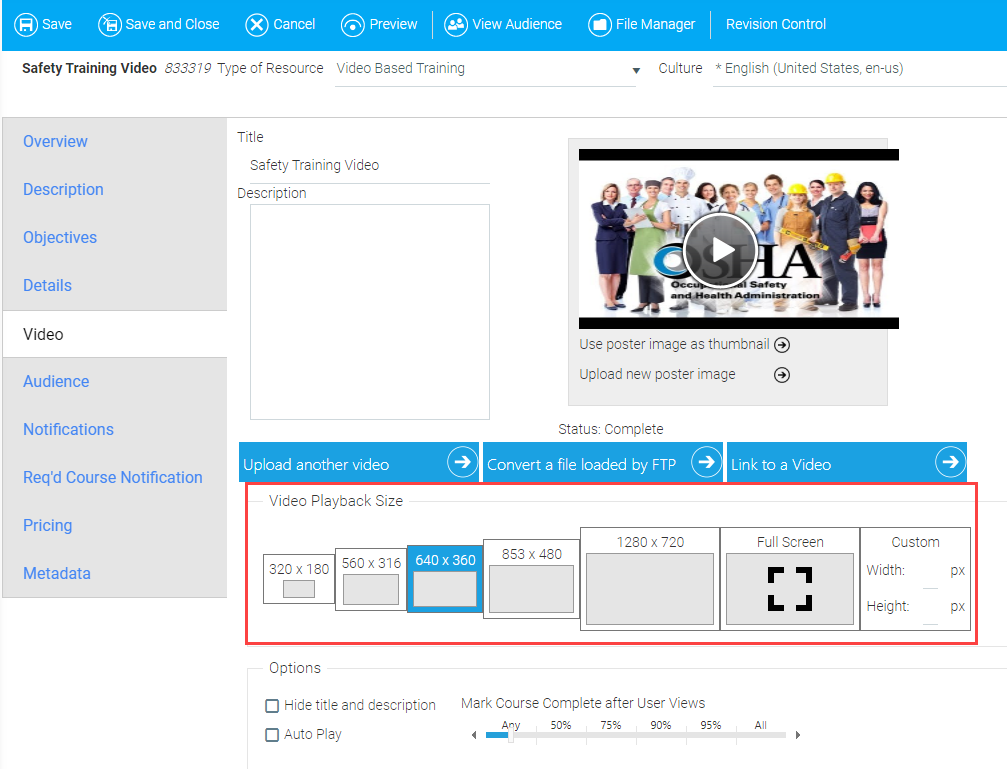Click the File Manager folder icon
The width and height of the screenshot is (1007, 769).
coord(600,24)
